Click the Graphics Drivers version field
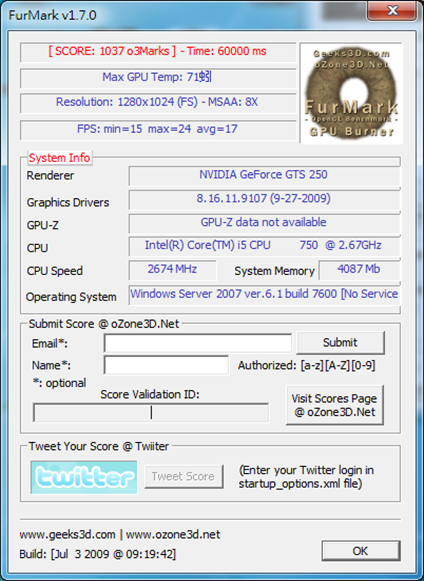Screen dimensions: 424x581 point(264,200)
